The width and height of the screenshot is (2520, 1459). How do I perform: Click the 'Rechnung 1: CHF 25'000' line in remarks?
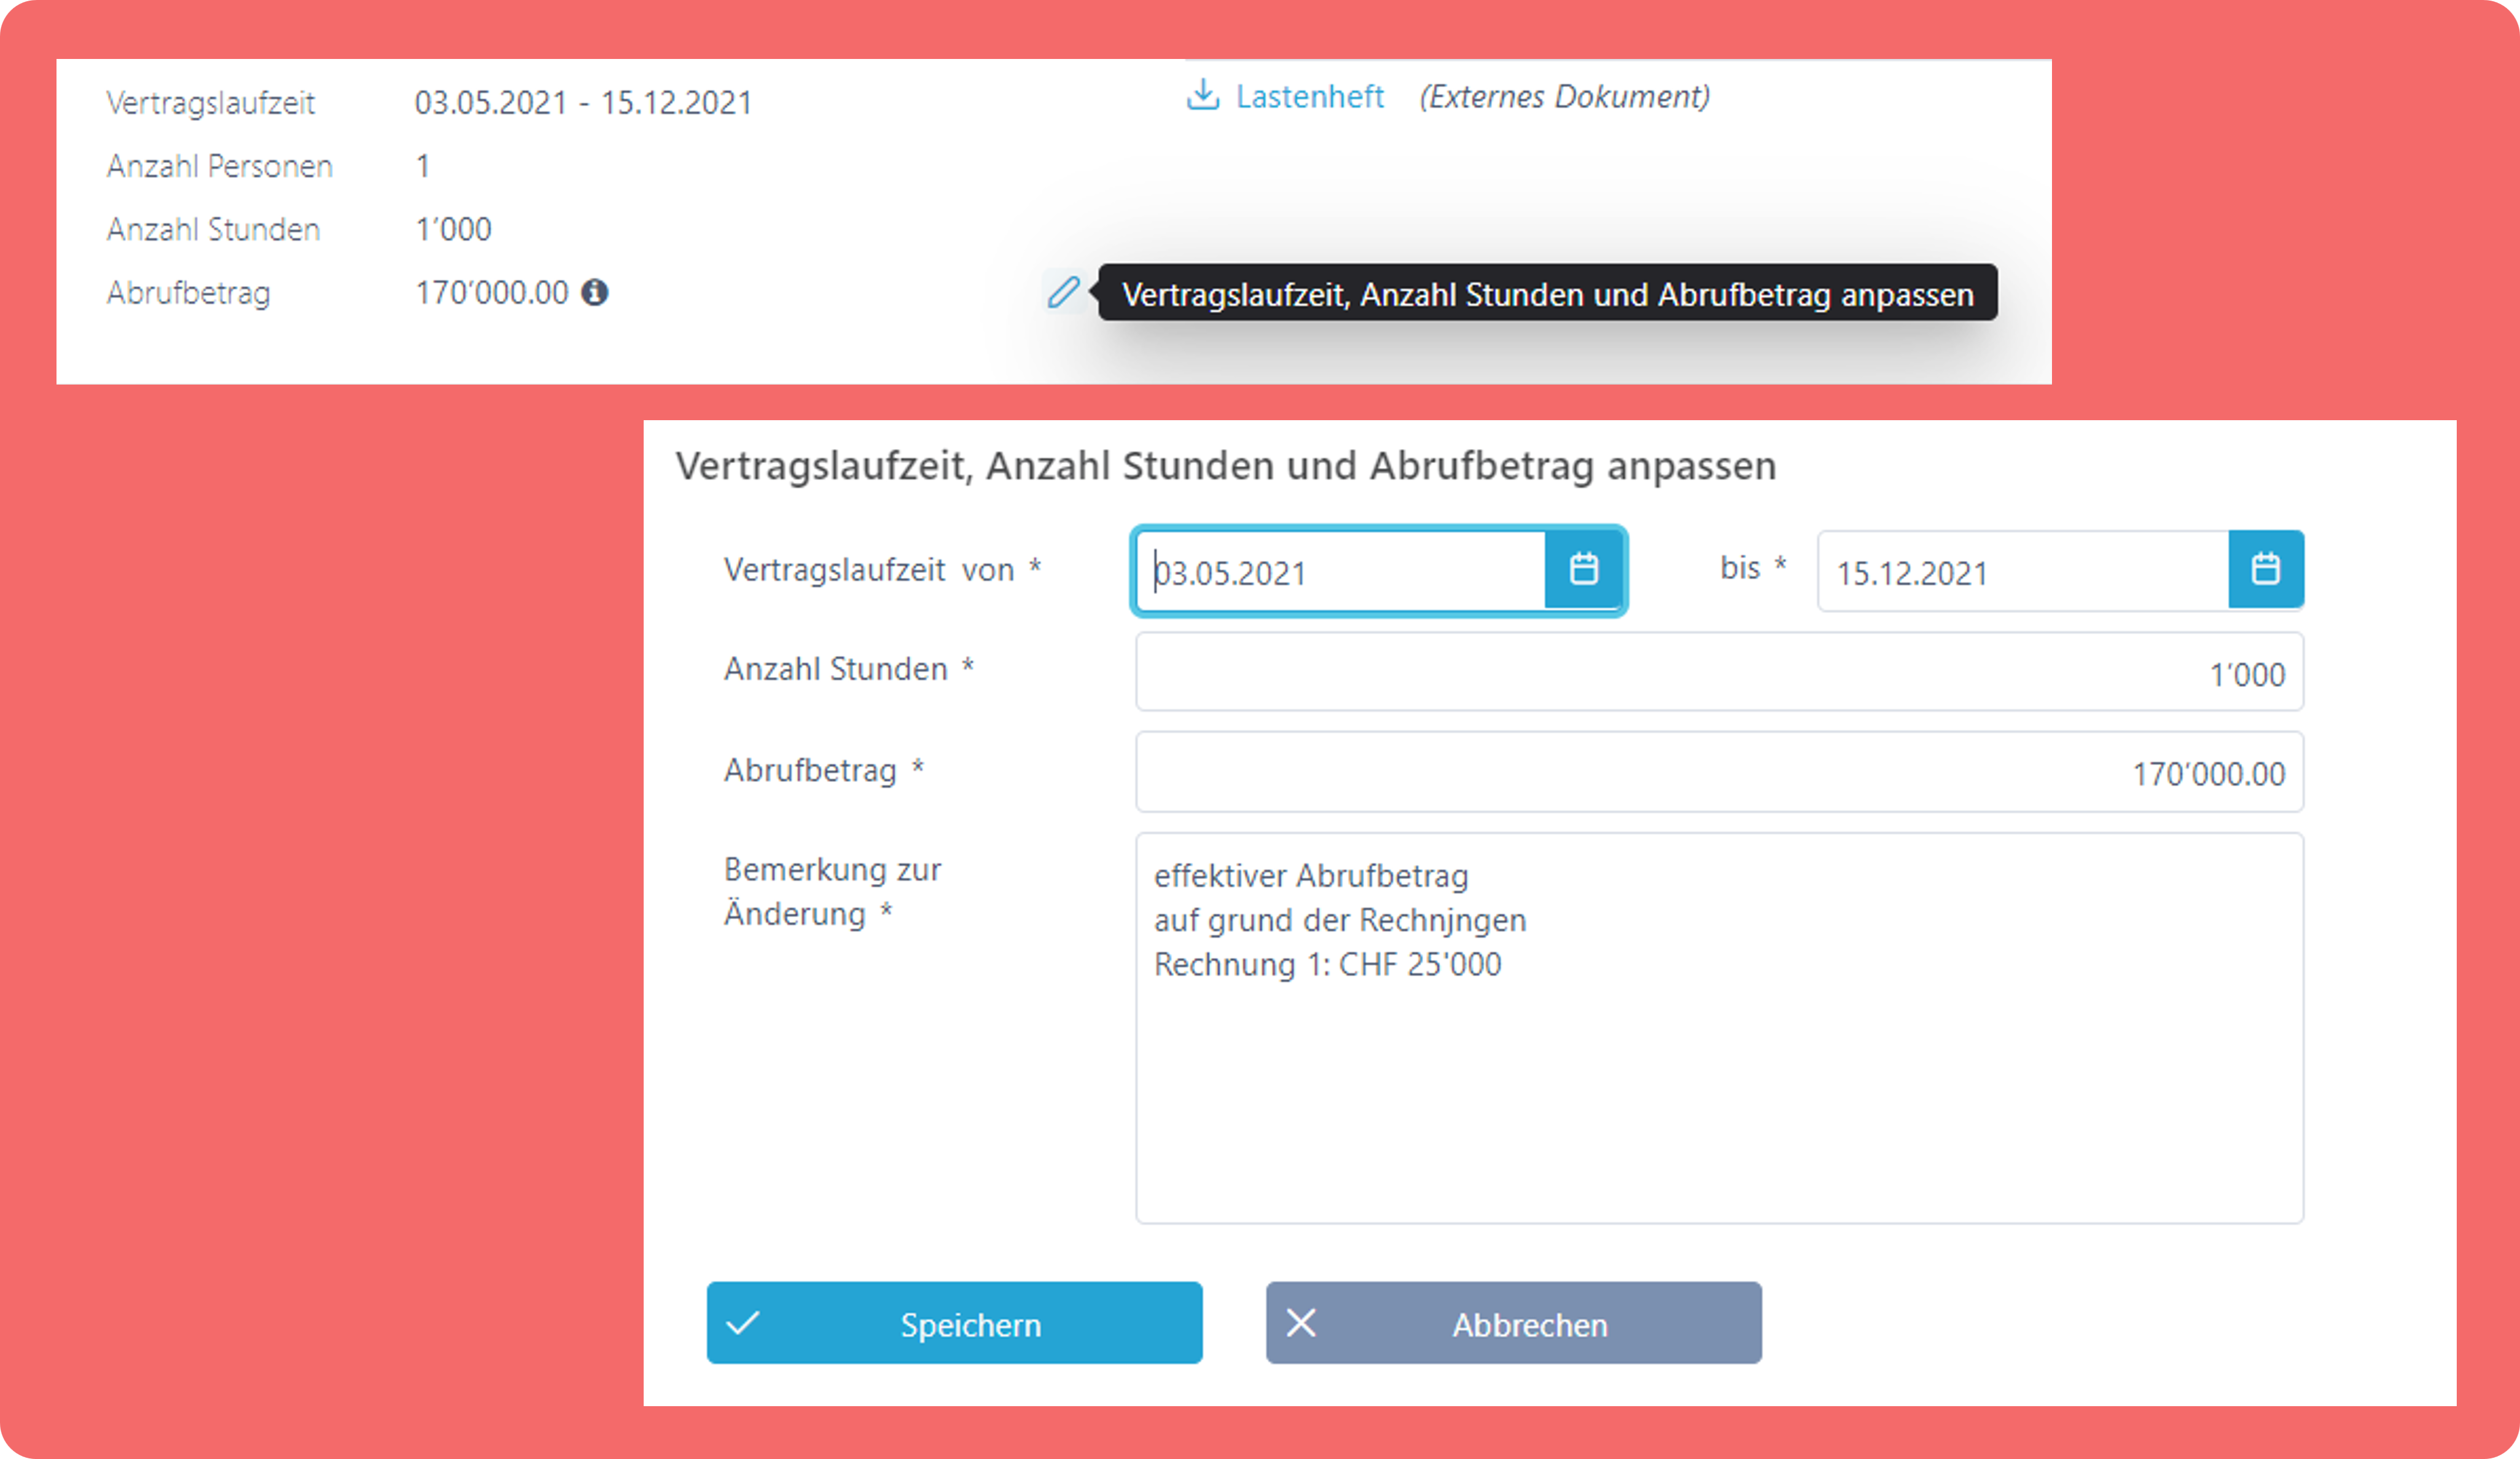pyautogui.click(x=1327, y=964)
